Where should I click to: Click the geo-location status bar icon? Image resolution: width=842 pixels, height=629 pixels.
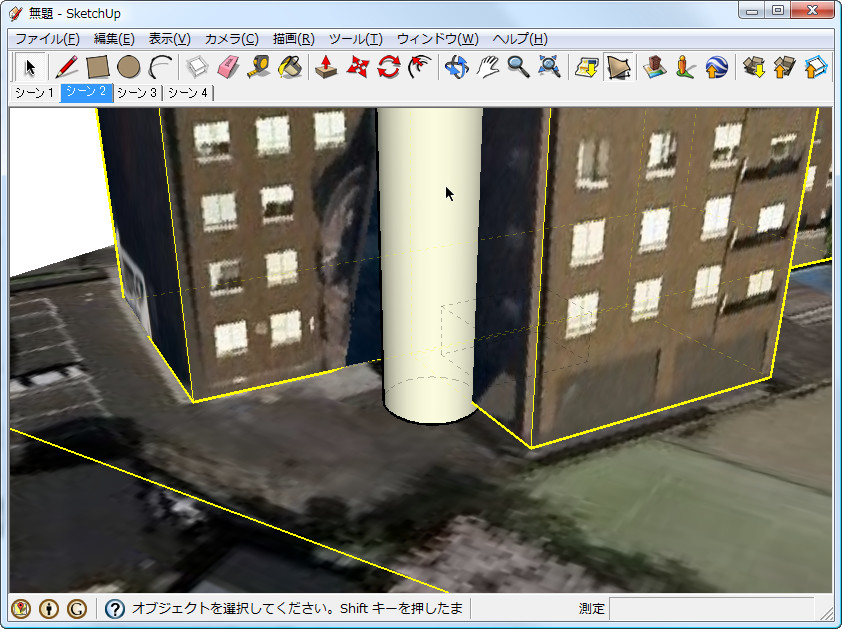click(x=21, y=609)
